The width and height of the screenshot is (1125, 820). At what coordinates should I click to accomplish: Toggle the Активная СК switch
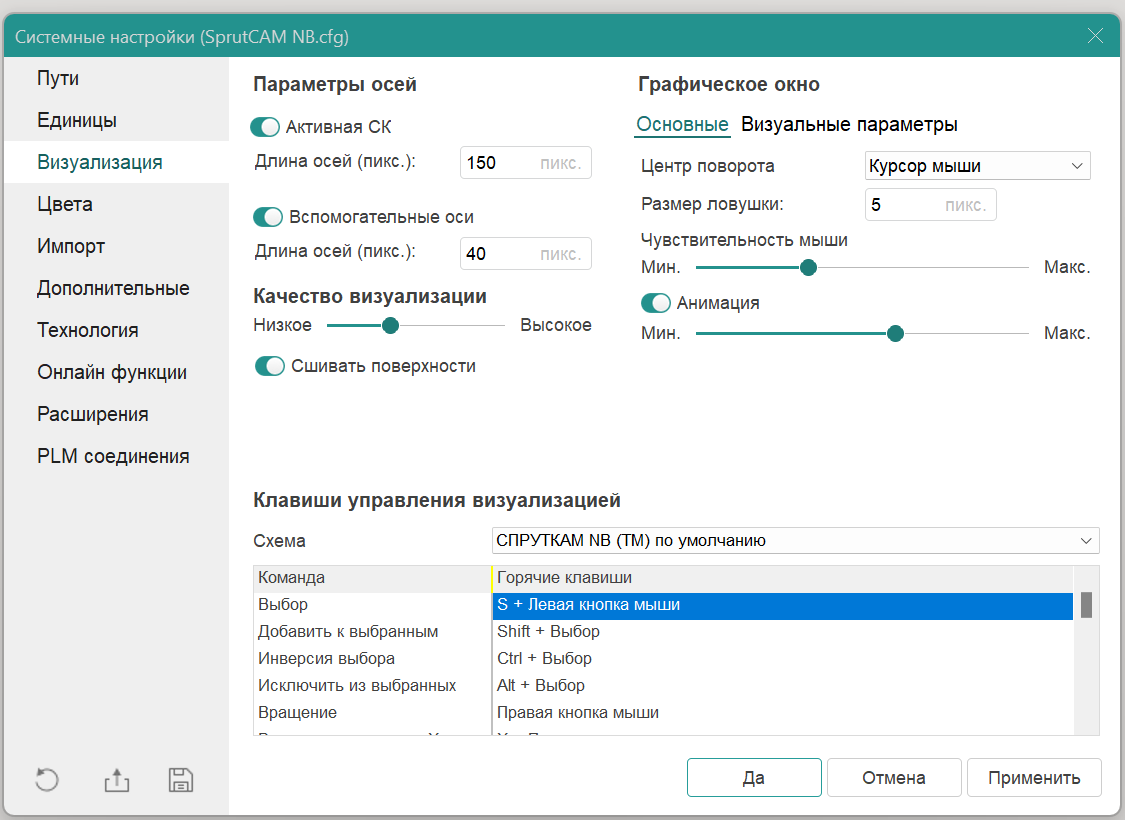pyautogui.click(x=265, y=127)
